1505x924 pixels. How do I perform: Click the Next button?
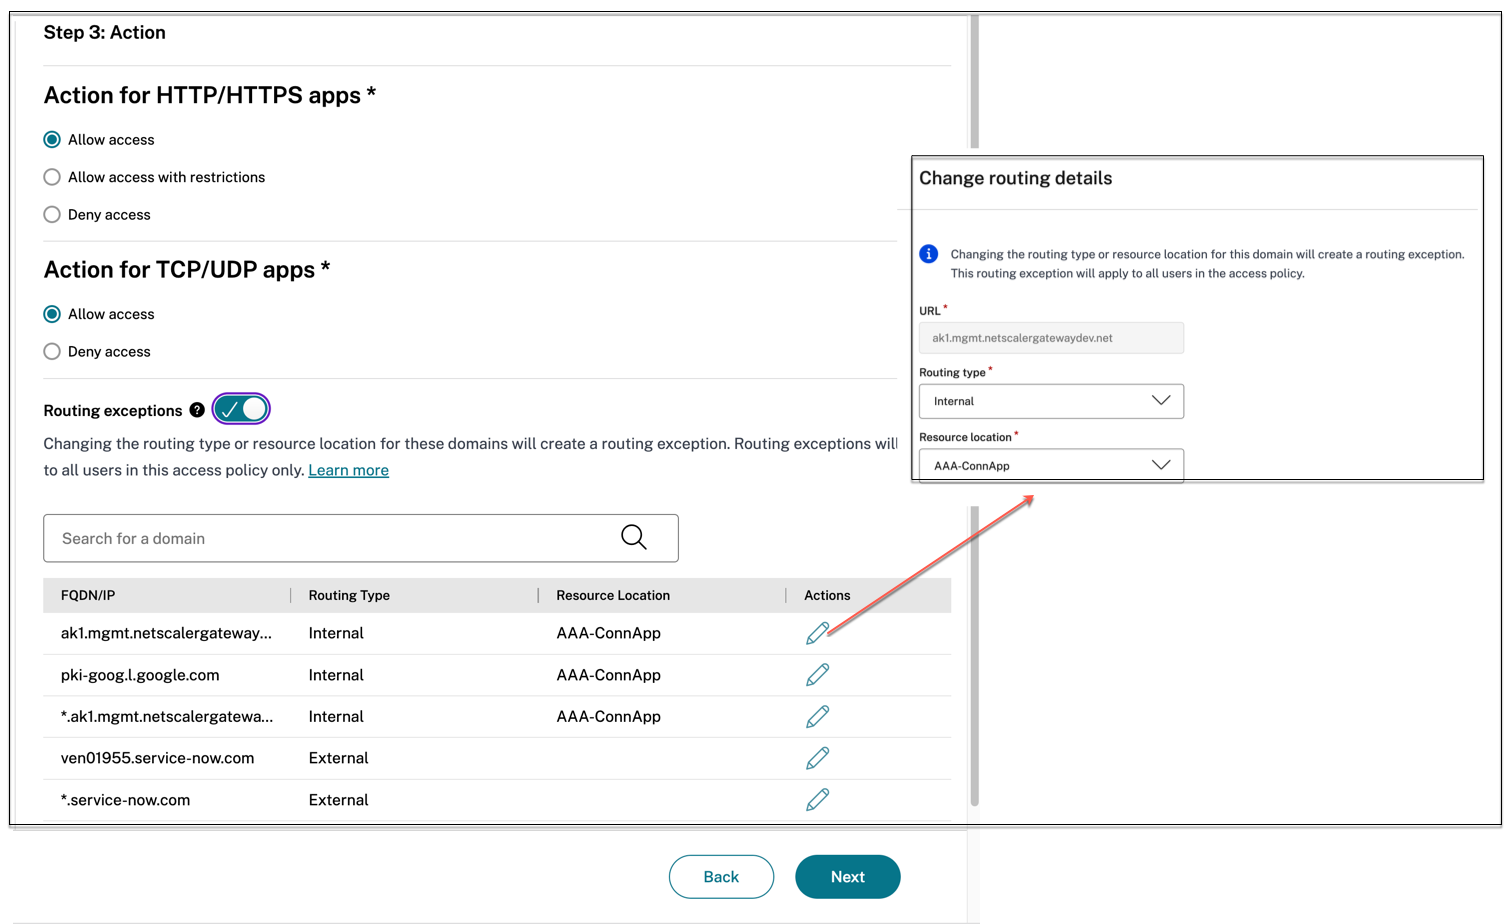848,877
